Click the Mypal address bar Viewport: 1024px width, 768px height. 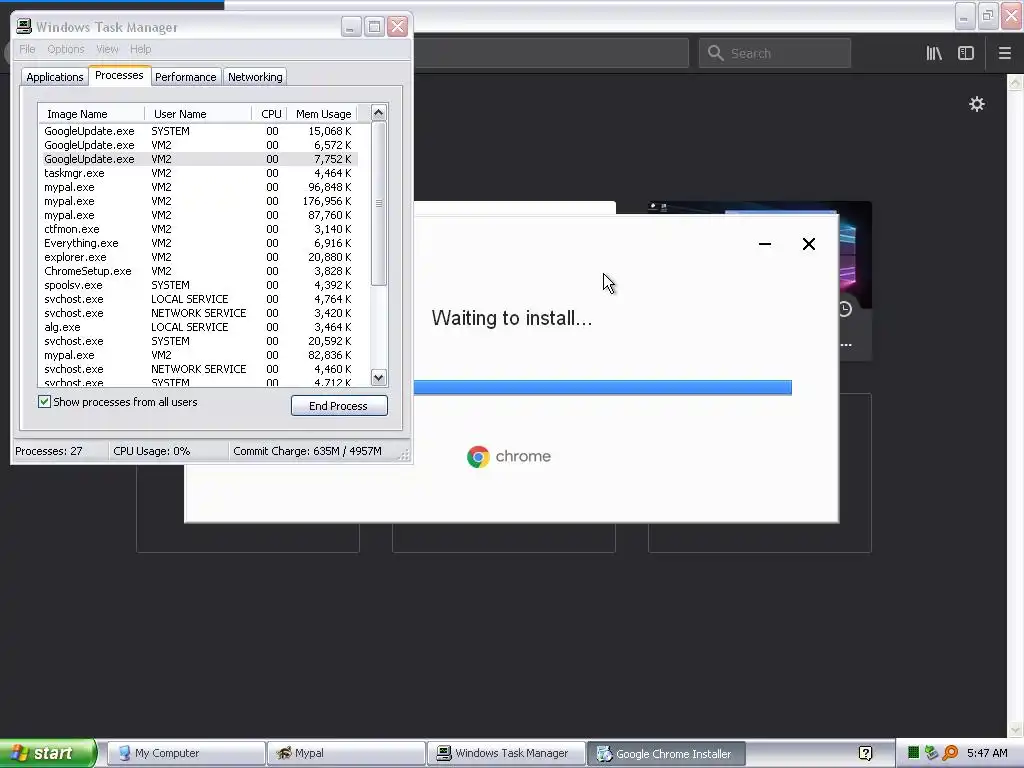(x=551, y=54)
